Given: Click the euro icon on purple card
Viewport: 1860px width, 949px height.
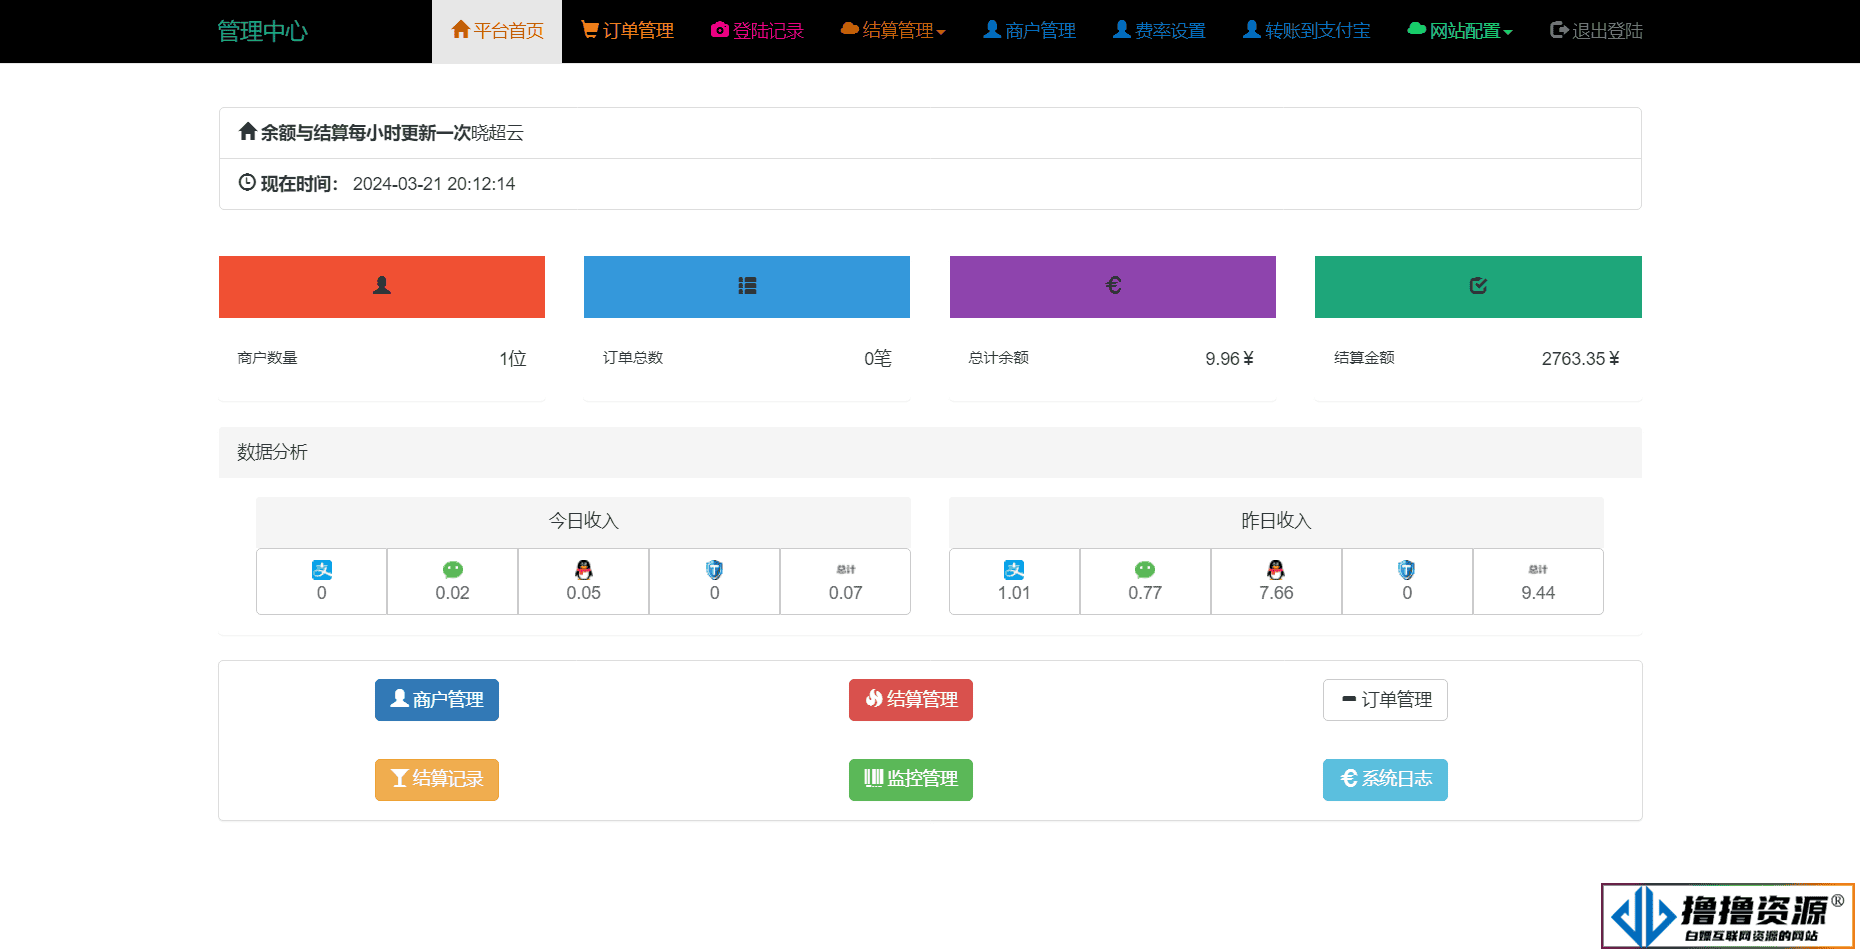Looking at the screenshot, I should 1113,286.
